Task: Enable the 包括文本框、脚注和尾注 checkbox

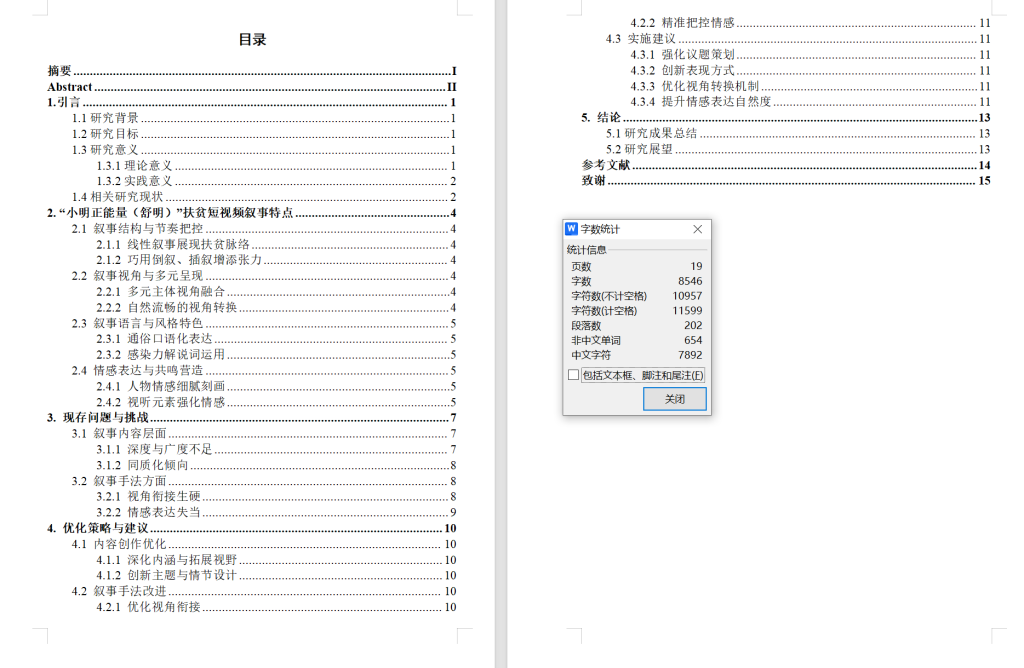Action: (x=573, y=375)
